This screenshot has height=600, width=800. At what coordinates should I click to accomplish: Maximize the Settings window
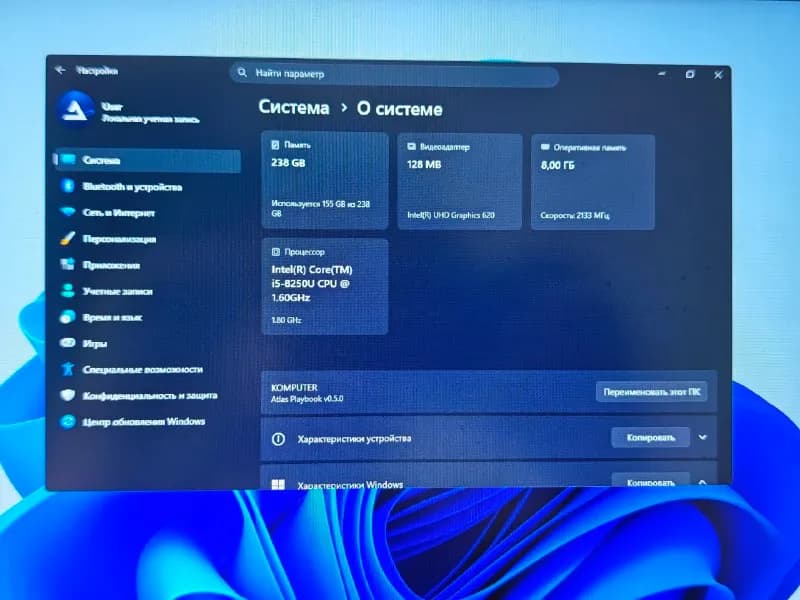pyautogui.click(x=690, y=74)
